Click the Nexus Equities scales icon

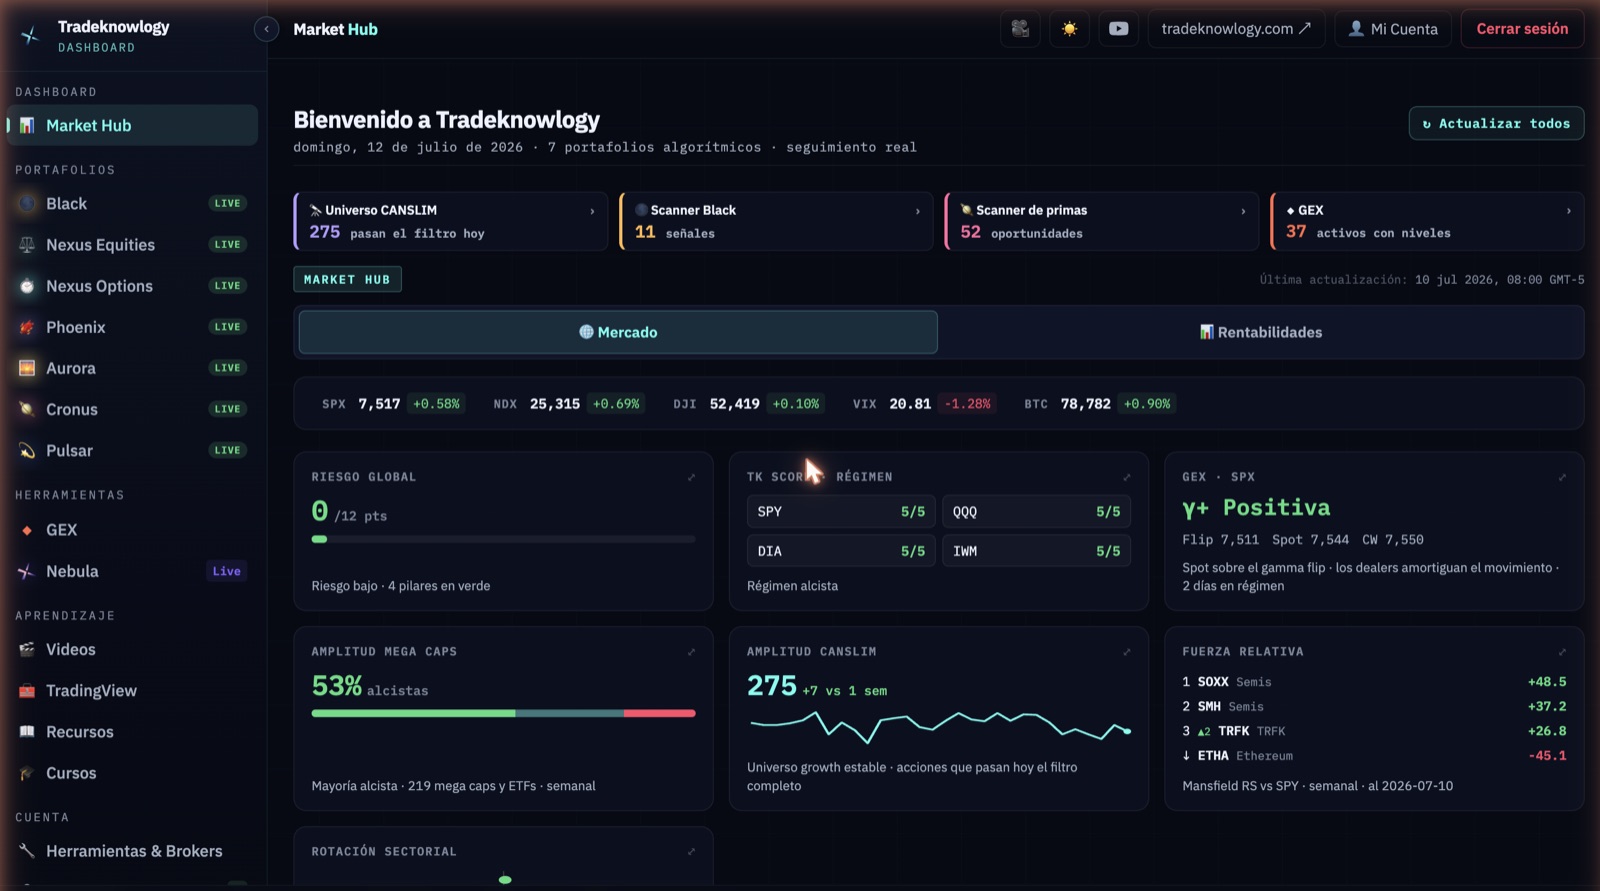coord(27,245)
